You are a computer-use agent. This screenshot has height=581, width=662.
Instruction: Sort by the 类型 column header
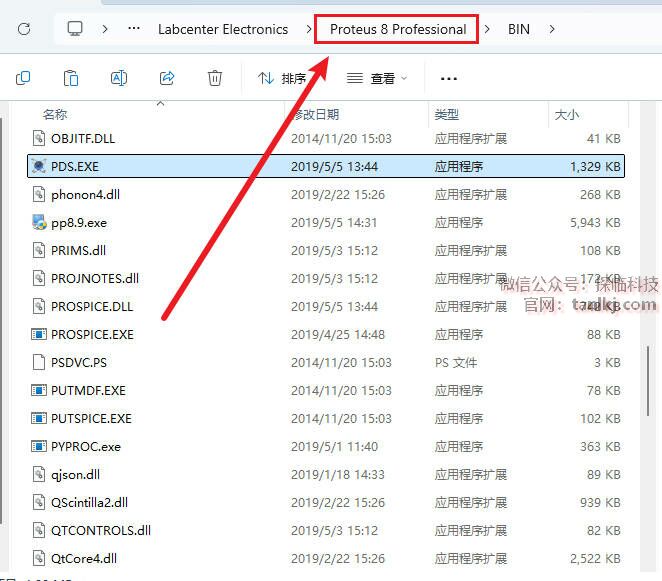click(x=447, y=114)
